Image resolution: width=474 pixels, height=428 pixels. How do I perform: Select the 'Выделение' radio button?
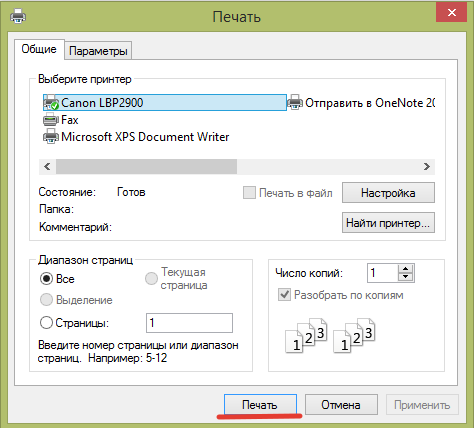(x=46, y=300)
